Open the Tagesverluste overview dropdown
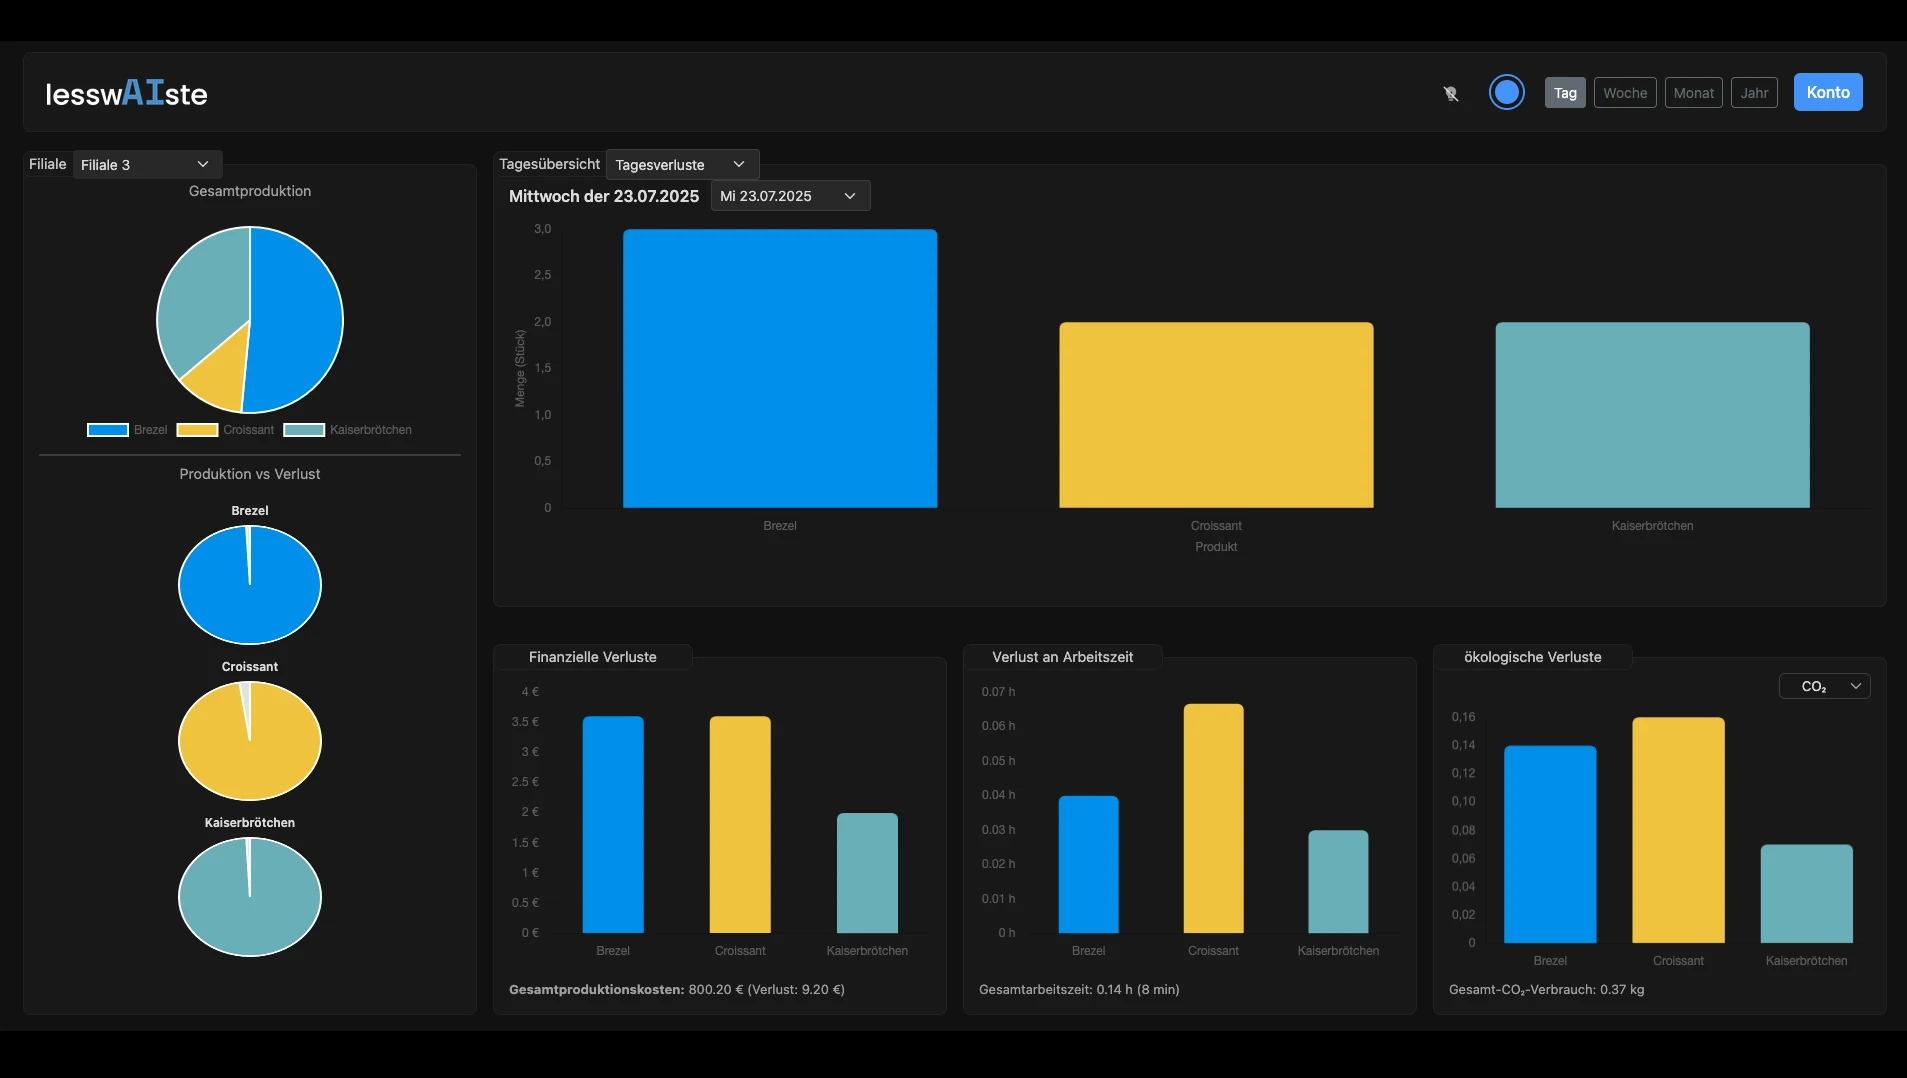The width and height of the screenshot is (1907, 1078). coord(681,165)
